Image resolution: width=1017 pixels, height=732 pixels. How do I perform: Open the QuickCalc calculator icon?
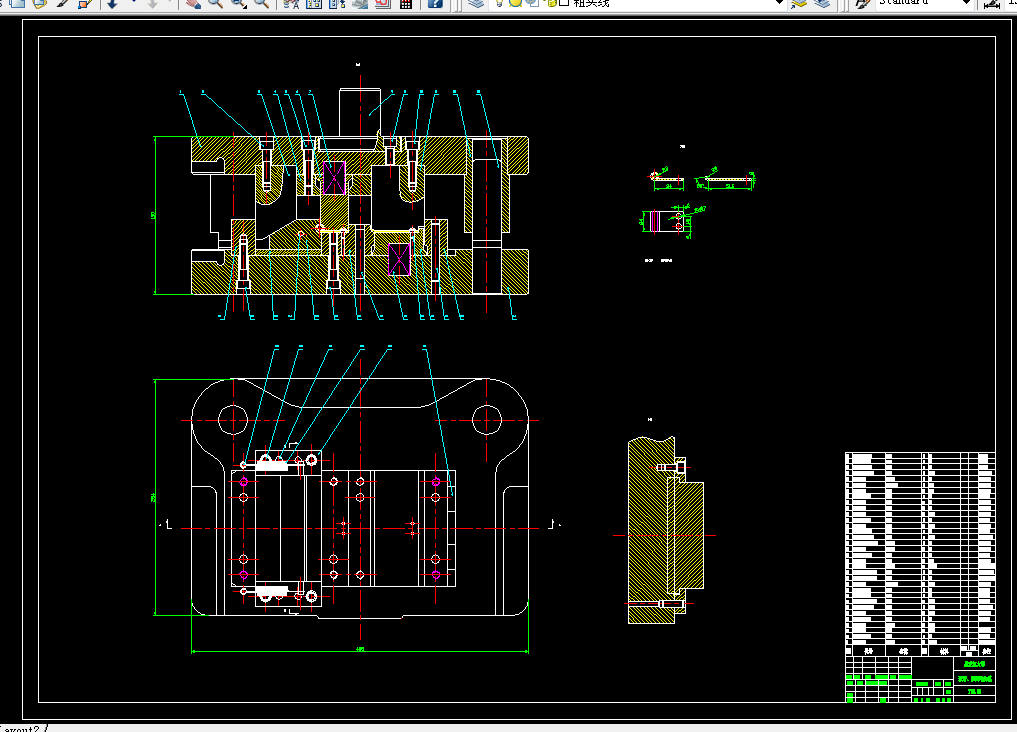tap(406, 3)
